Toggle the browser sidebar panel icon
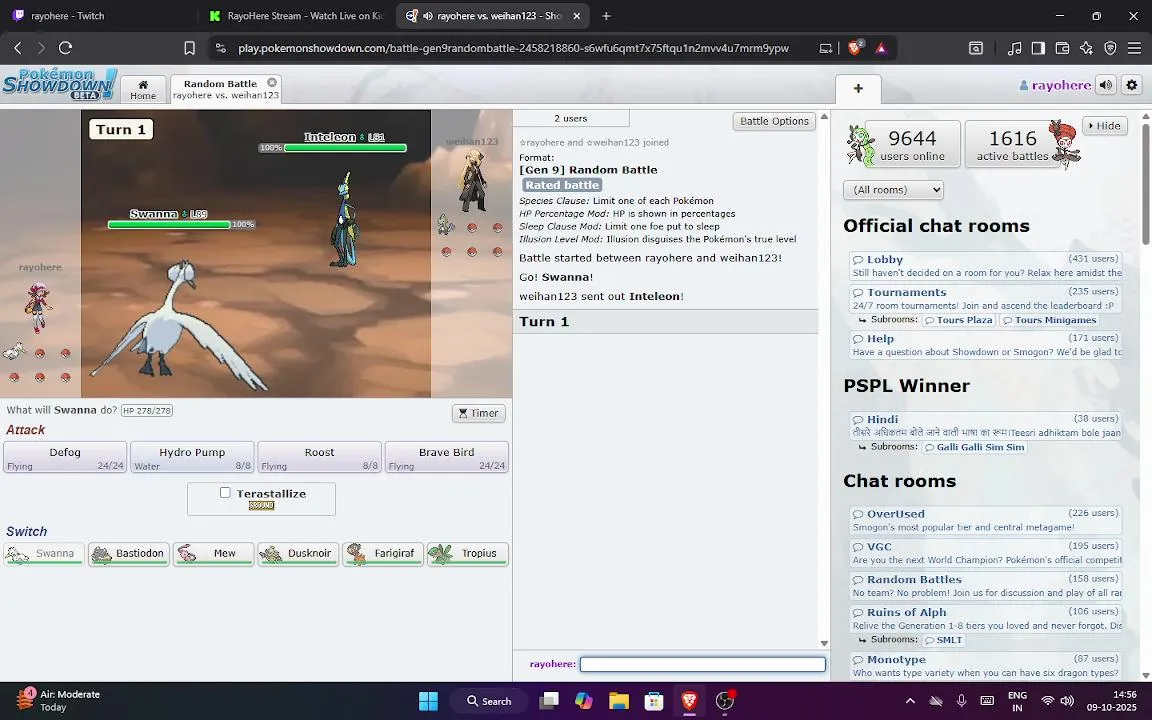 (x=1038, y=48)
